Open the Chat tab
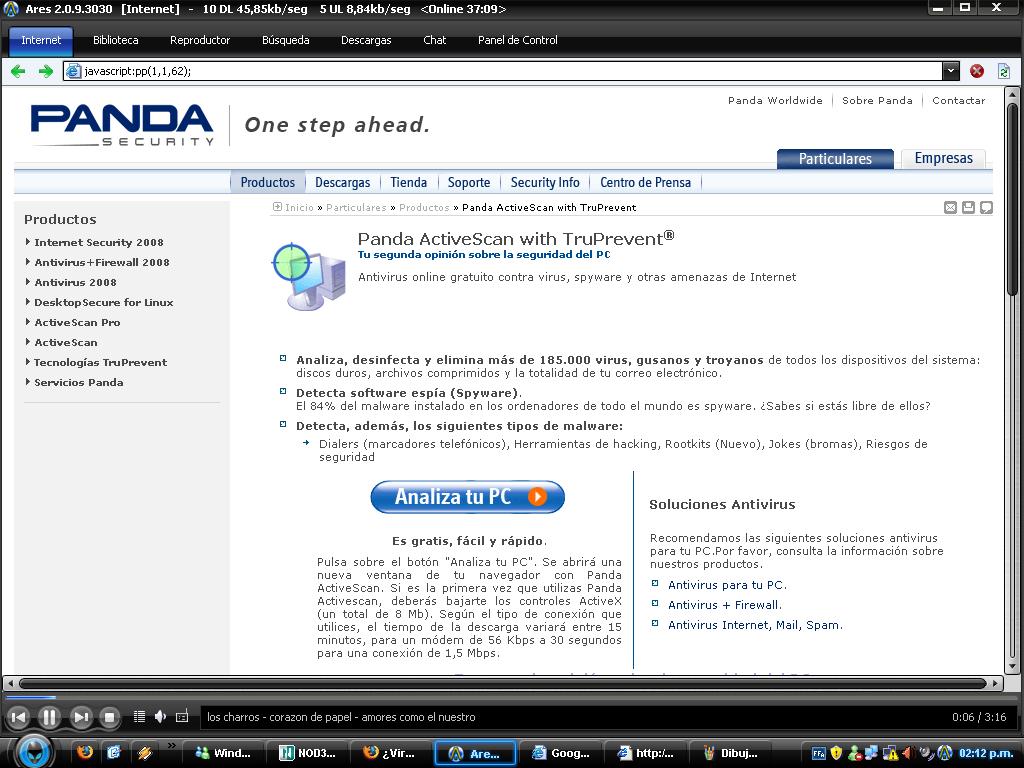 434,40
